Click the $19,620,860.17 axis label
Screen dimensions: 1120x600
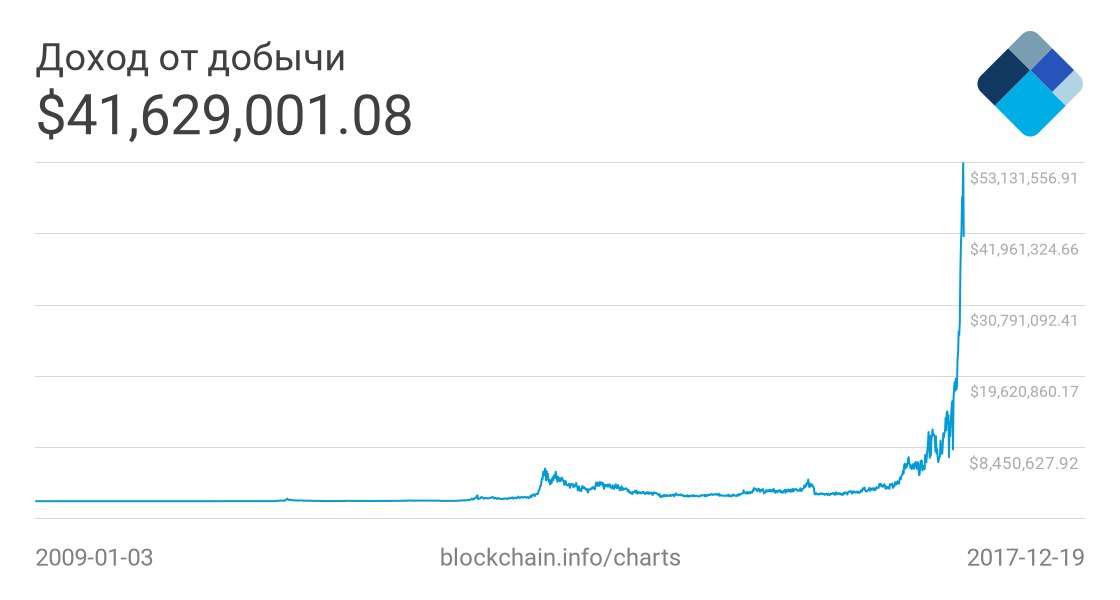coord(1023,391)
